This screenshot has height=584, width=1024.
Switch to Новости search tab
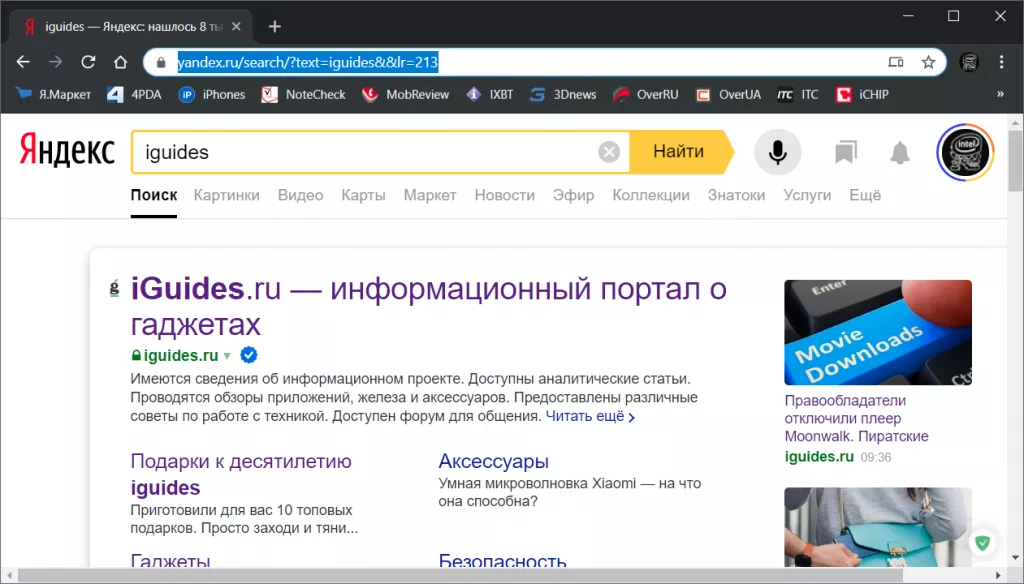[504, 195]
